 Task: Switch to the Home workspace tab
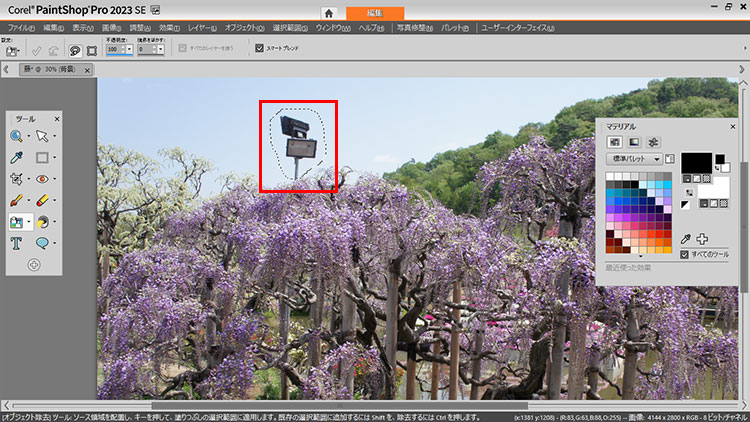(x=328, y=11)
